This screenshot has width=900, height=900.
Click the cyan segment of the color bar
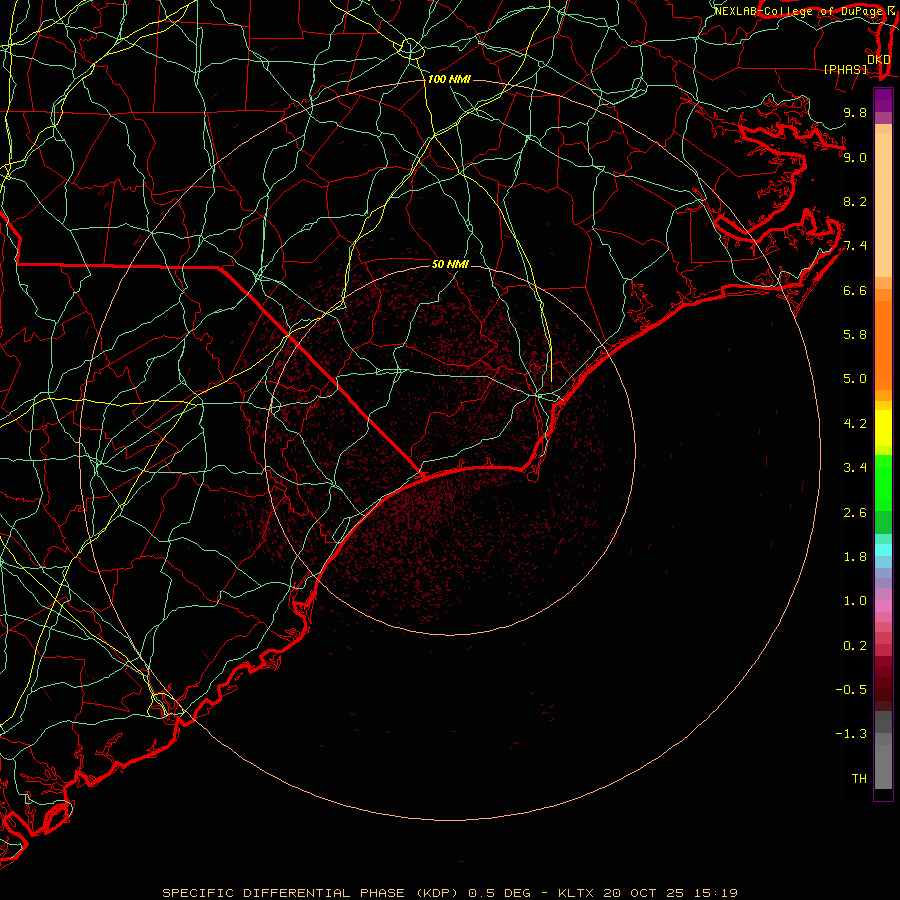[x=883, y=550]
